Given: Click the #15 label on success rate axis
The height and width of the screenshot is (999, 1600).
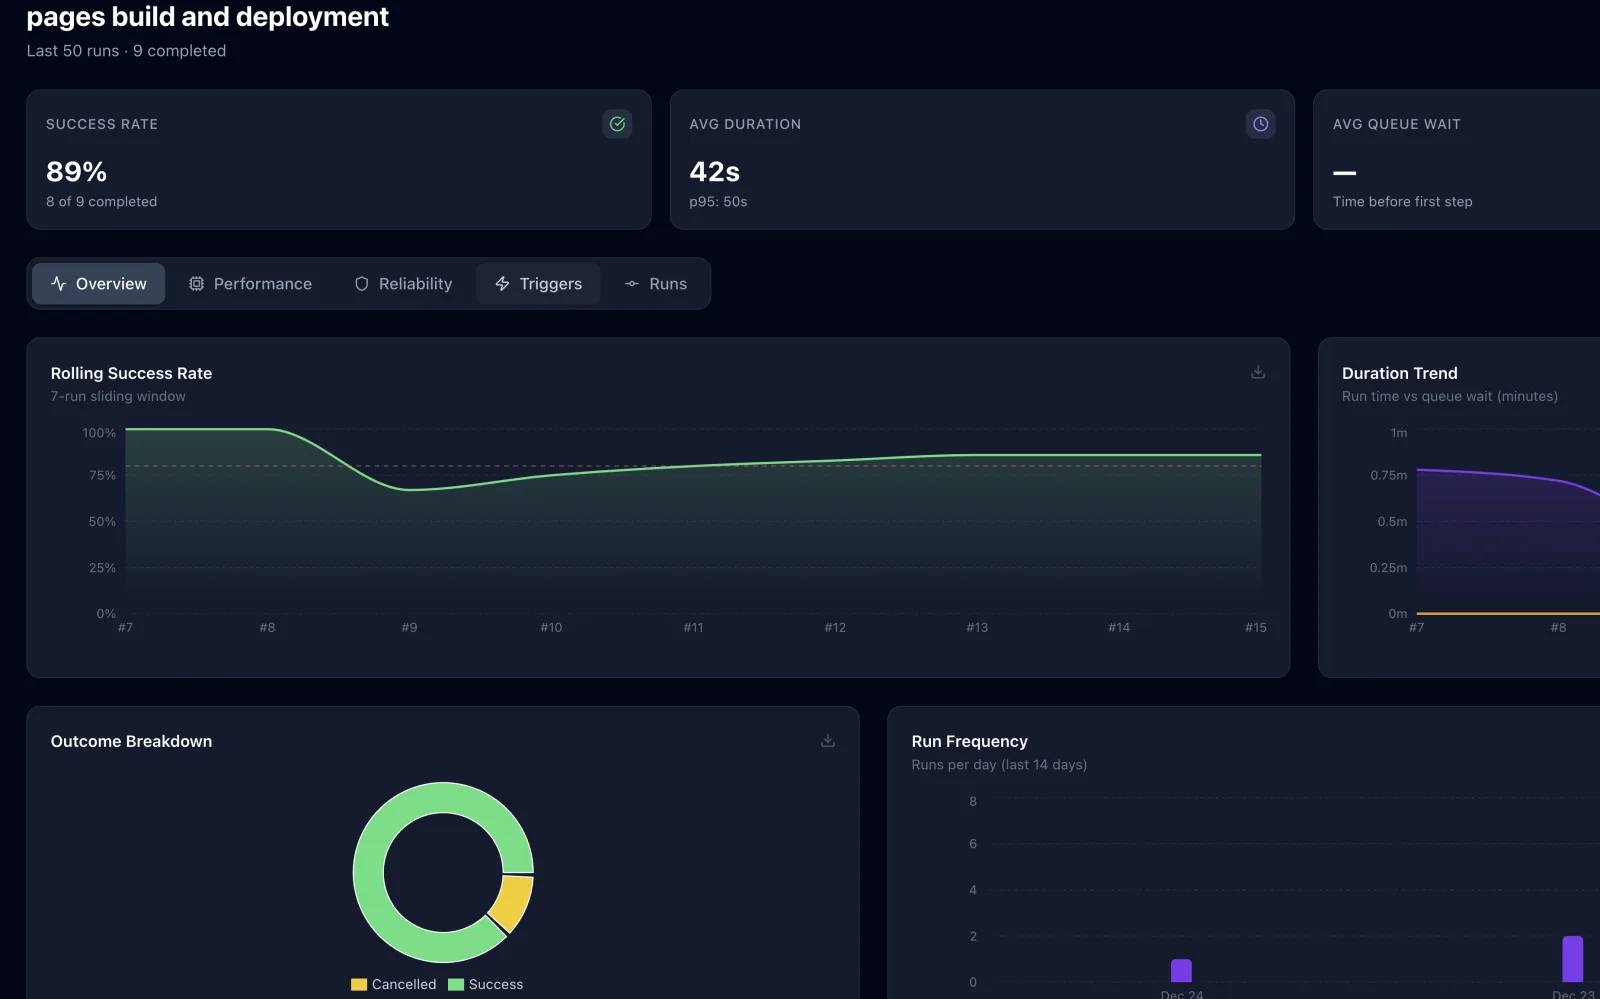Looking at the screenshot, I should coord(1256,628).
